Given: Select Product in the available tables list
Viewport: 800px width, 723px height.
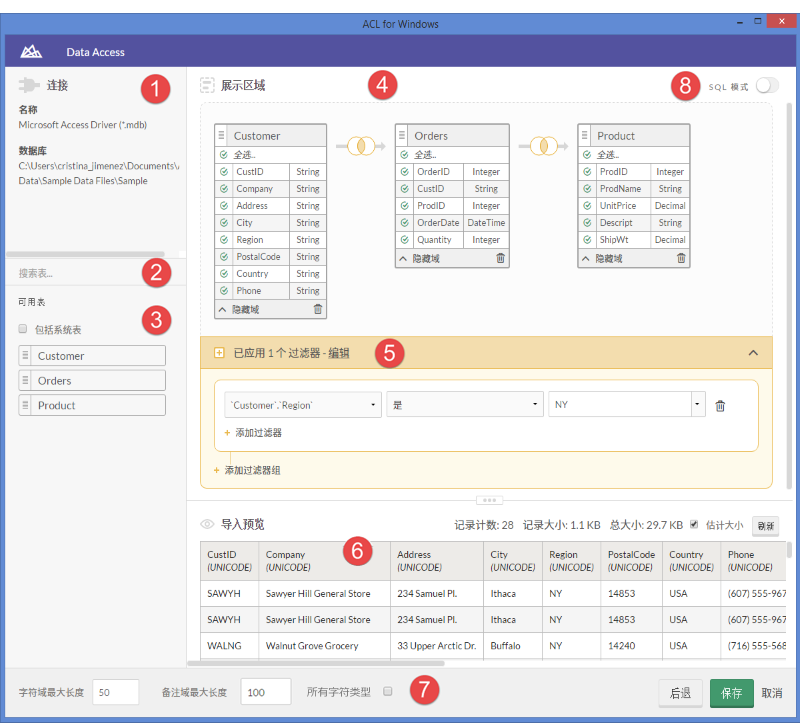Looking at the screenshot, I should [x=92, y=406].
